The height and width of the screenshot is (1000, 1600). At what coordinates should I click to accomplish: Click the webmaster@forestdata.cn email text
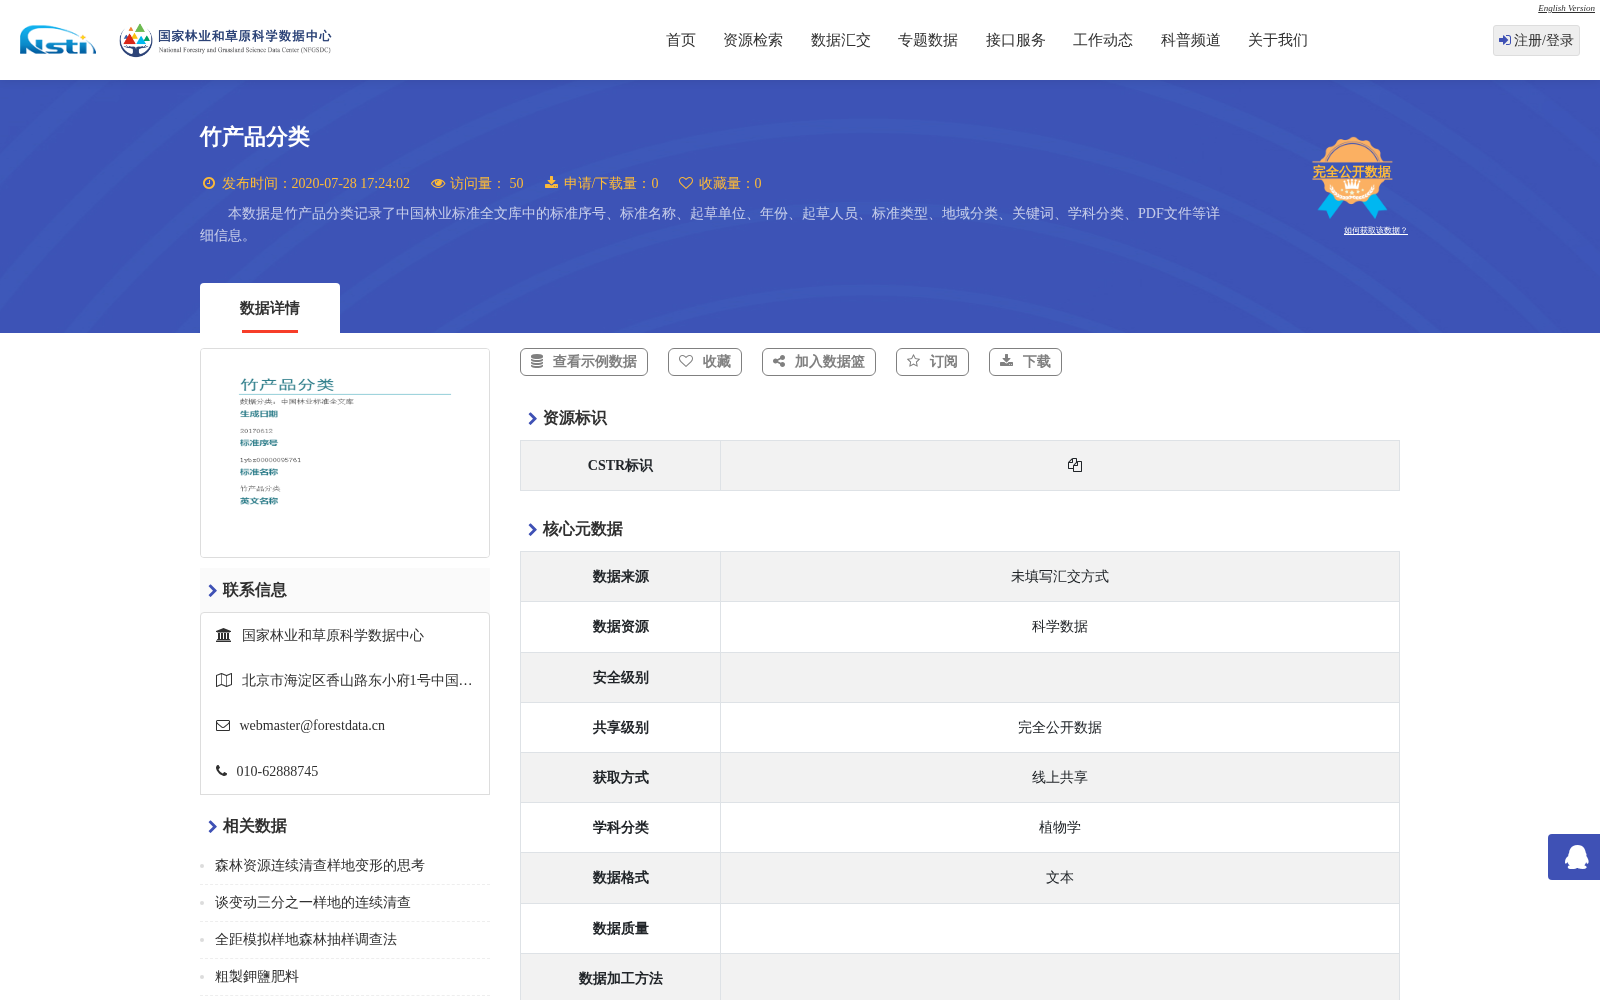(312, 726)
